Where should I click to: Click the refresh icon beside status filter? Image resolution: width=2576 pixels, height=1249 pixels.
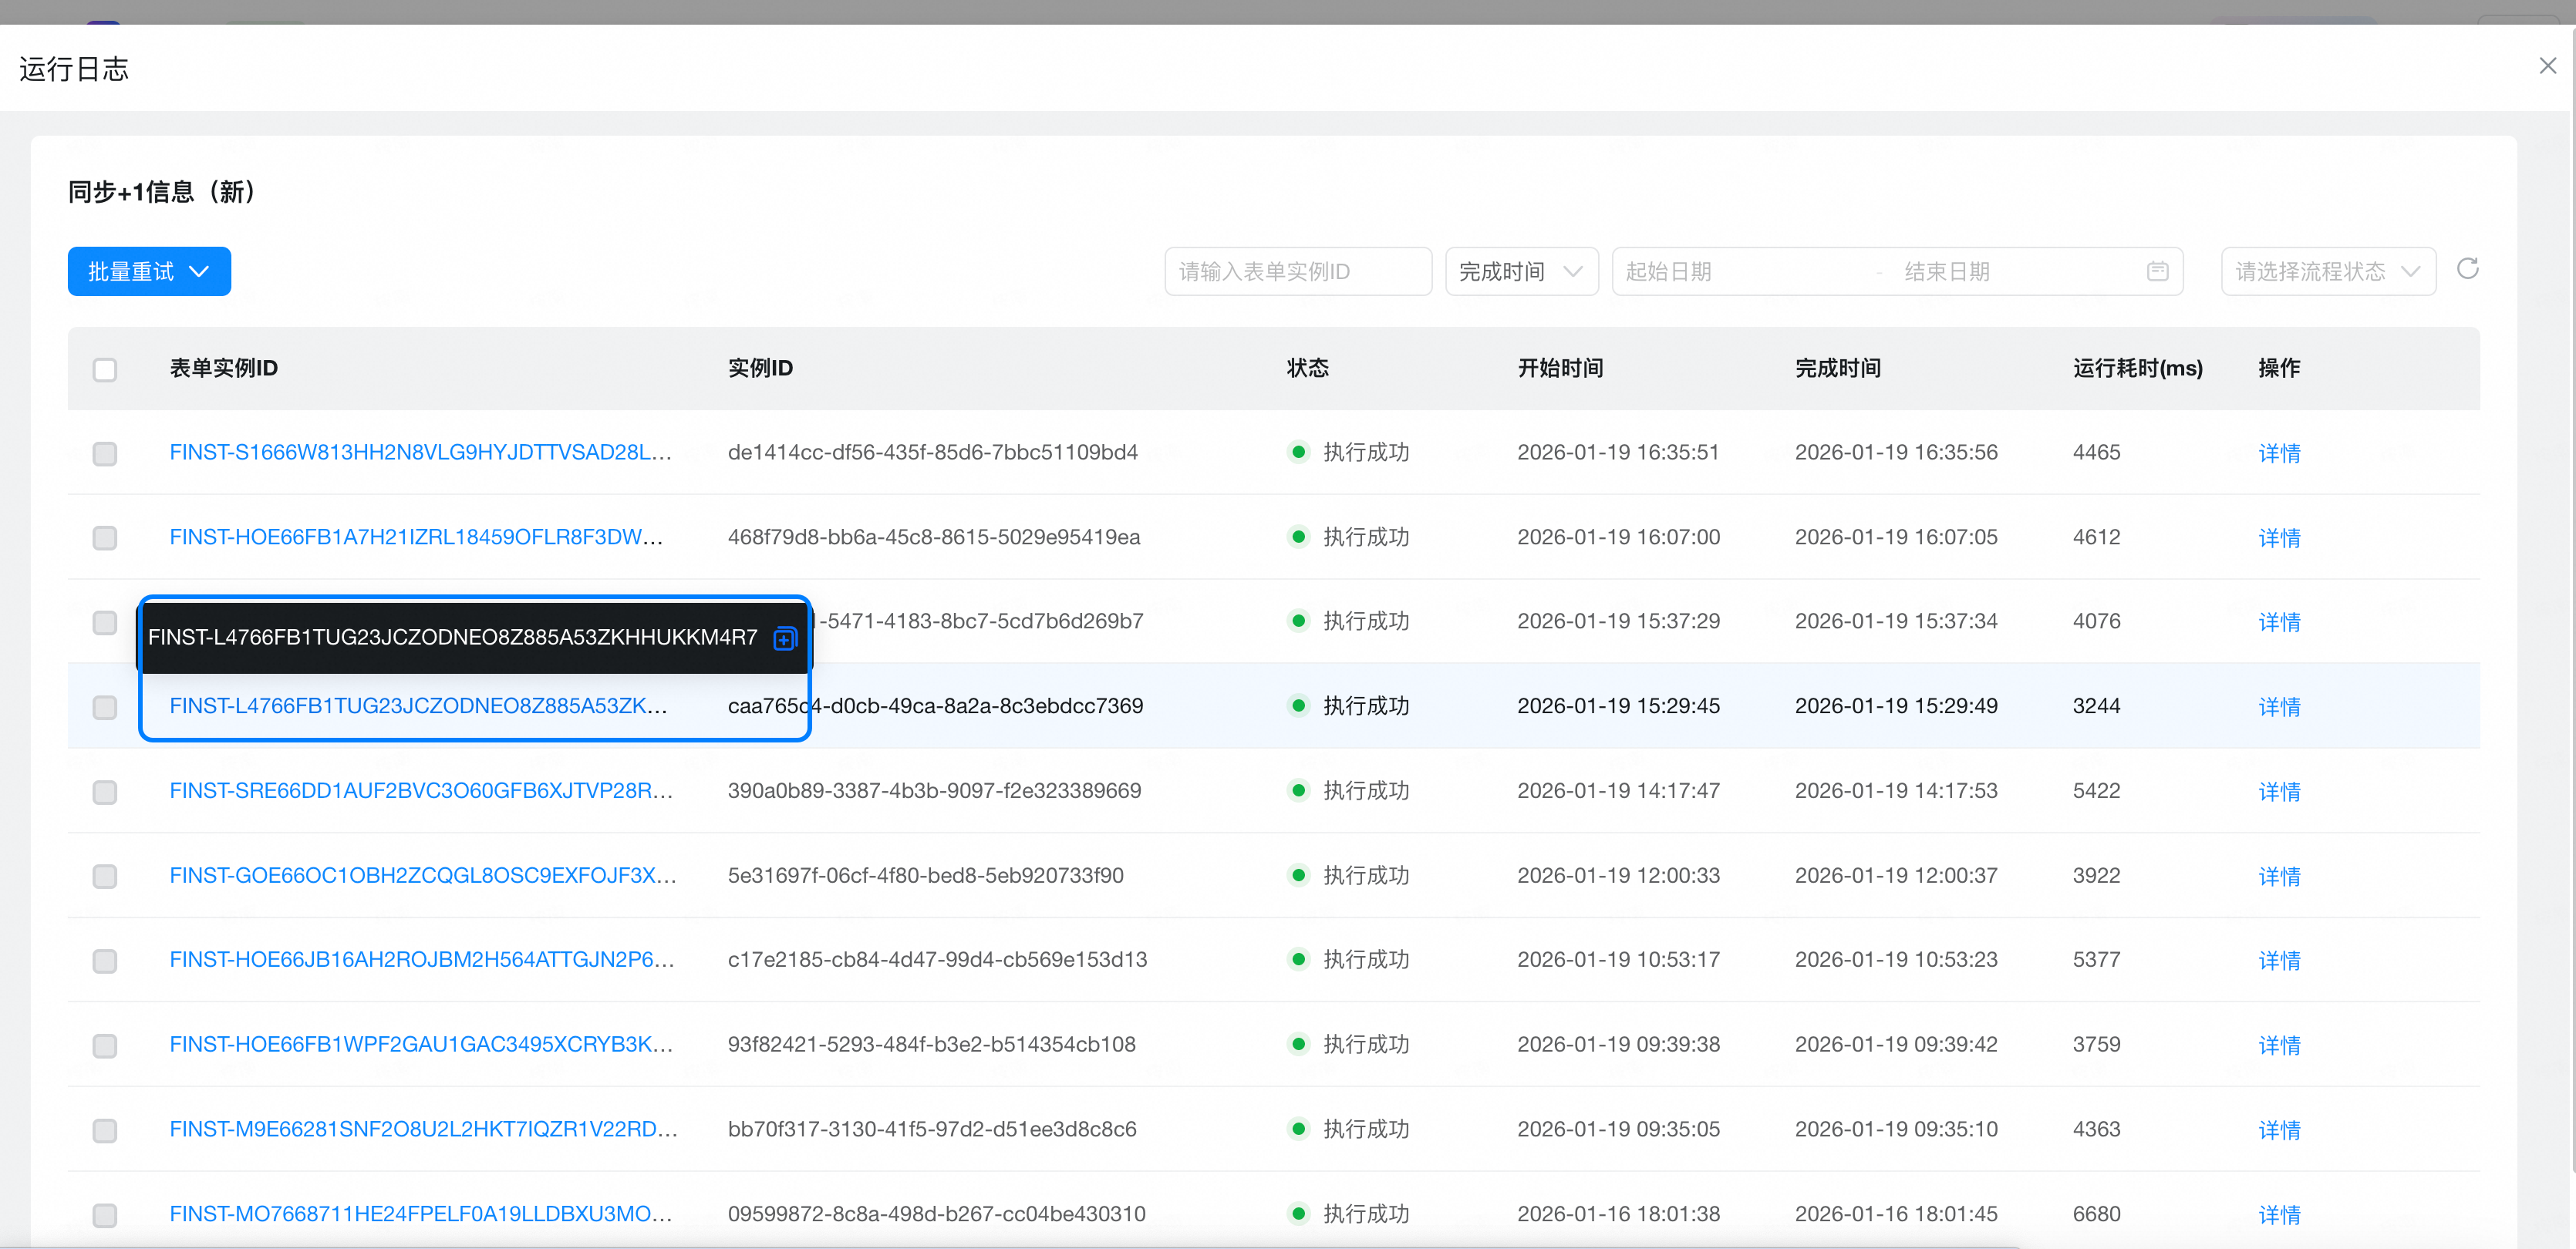tap(2467, 269)
